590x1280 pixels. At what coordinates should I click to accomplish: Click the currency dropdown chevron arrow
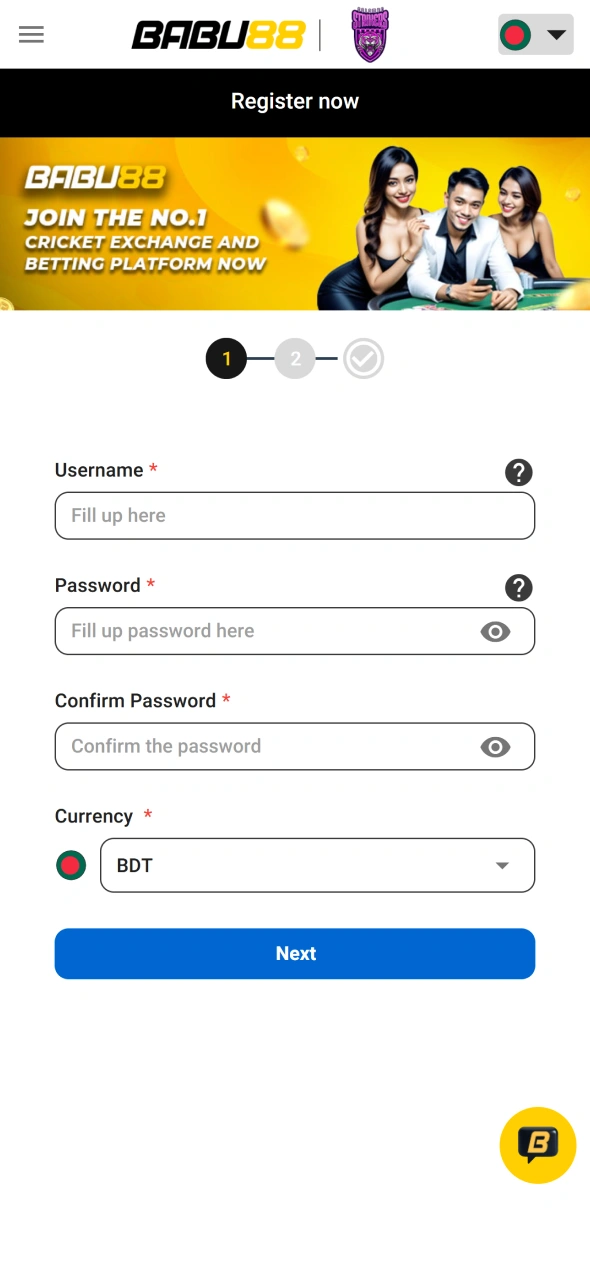tap(501, 865)
